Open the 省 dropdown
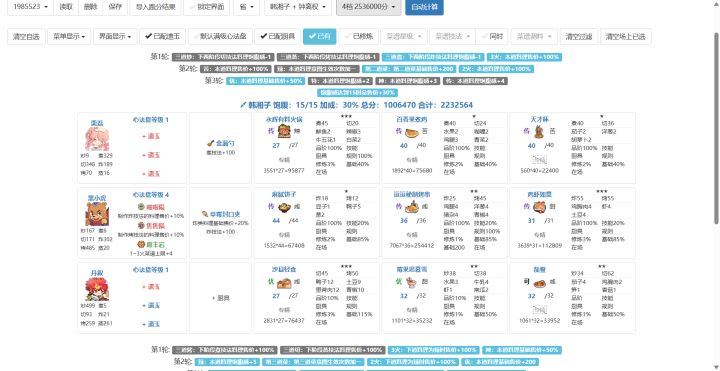Viewport: 720px width, 371px height. pos(246,7)
